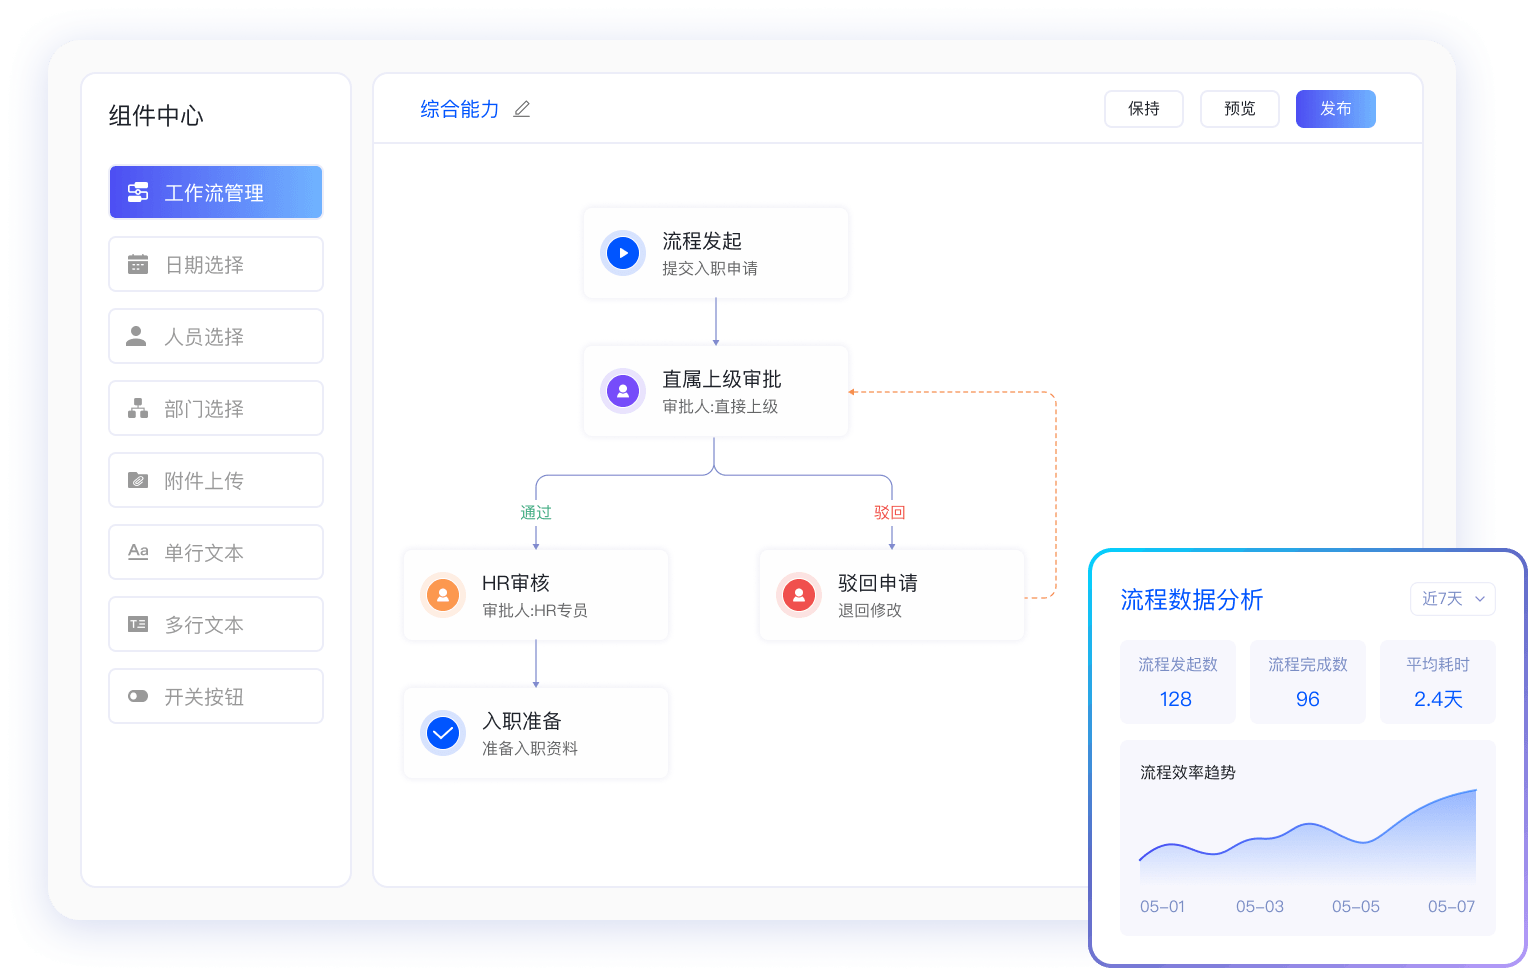This screenshot has width=1528, height=976.
Task: Publish using the 发布 button
Action: [x=1336, y=109]
